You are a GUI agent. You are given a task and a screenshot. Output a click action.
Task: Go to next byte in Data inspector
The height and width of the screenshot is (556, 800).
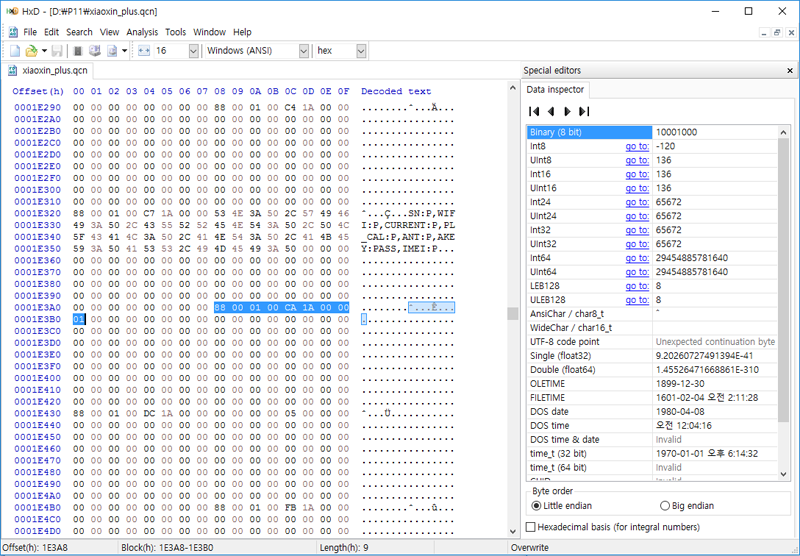[567, 111]
